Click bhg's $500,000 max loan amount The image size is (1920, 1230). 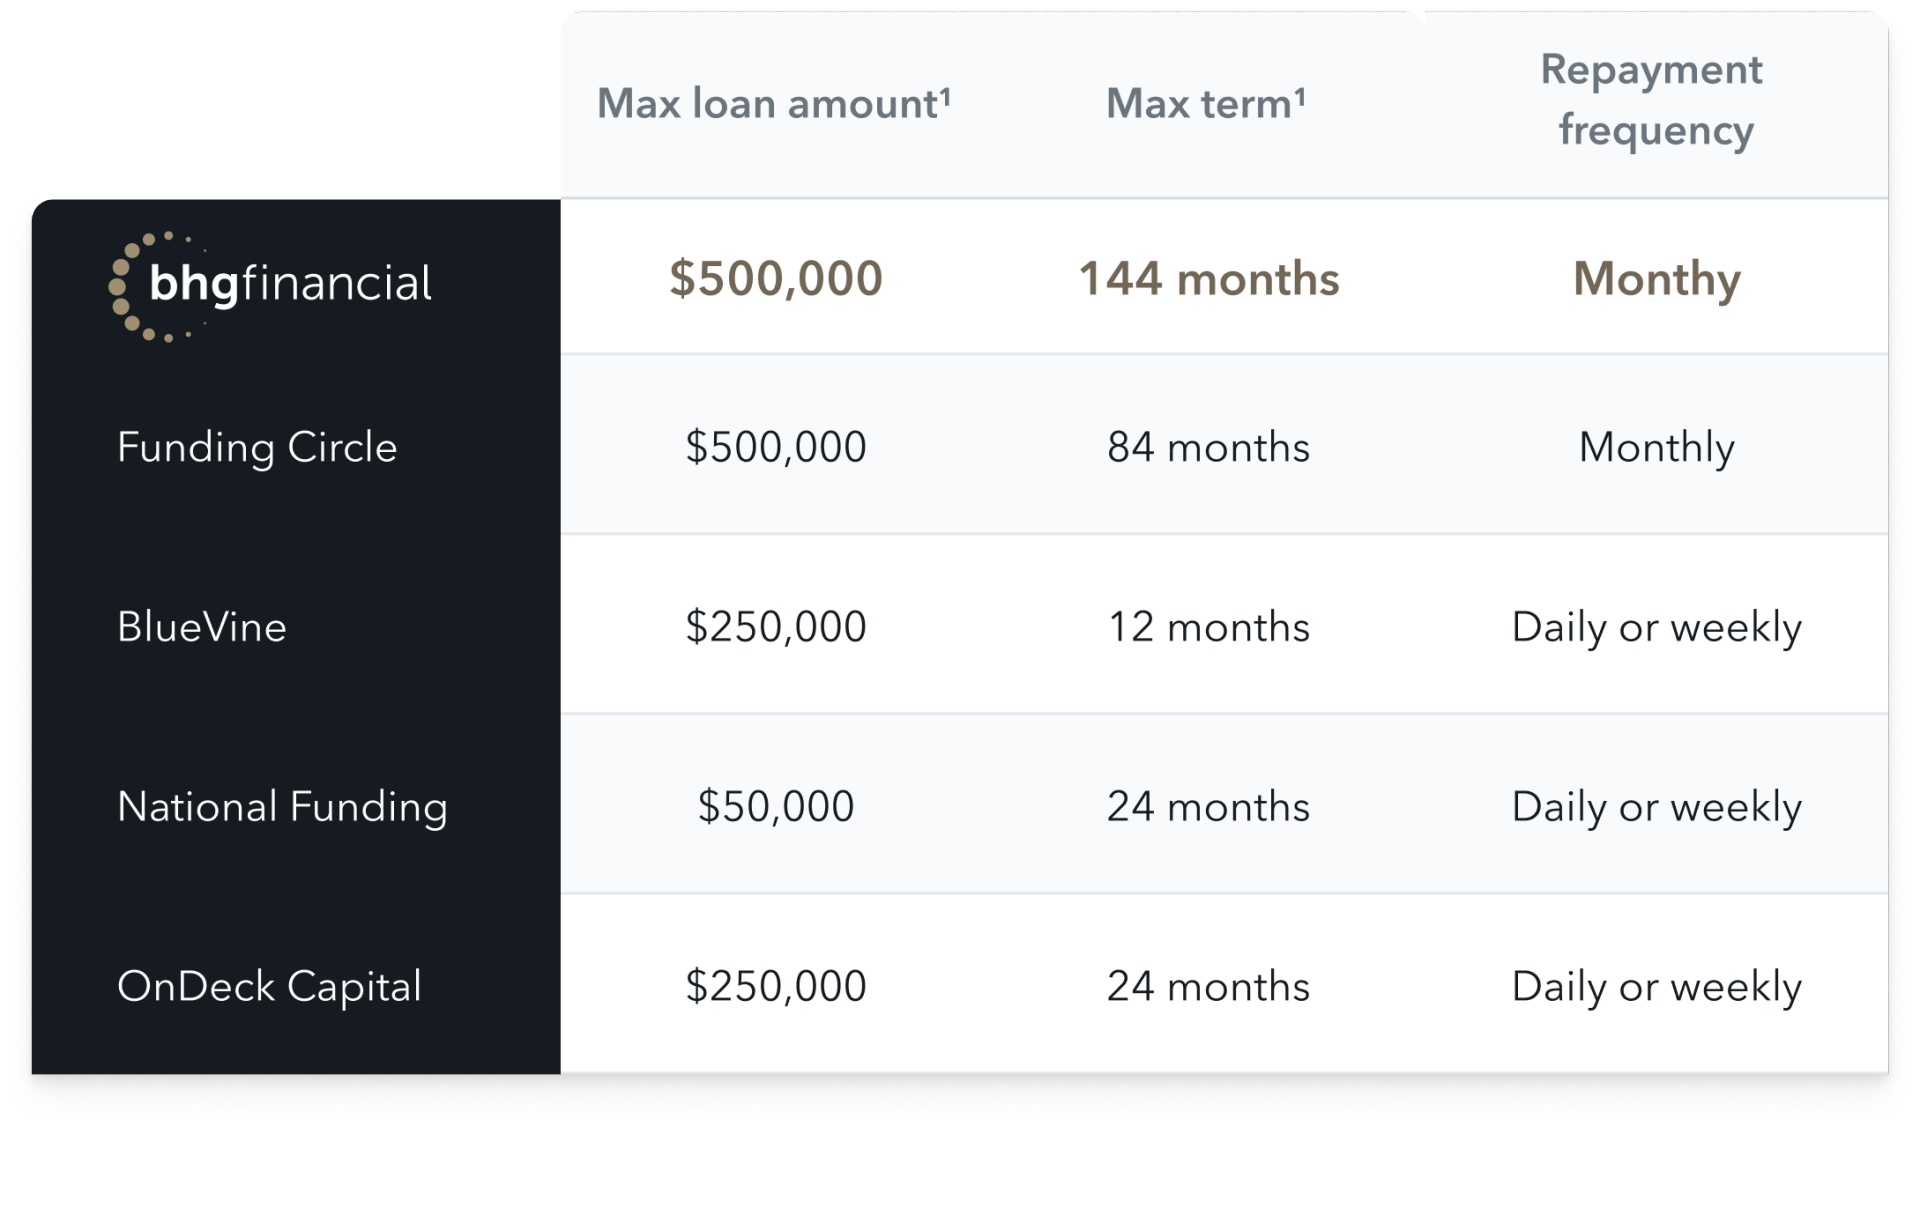pyautogui.click(x=776, y=278)
